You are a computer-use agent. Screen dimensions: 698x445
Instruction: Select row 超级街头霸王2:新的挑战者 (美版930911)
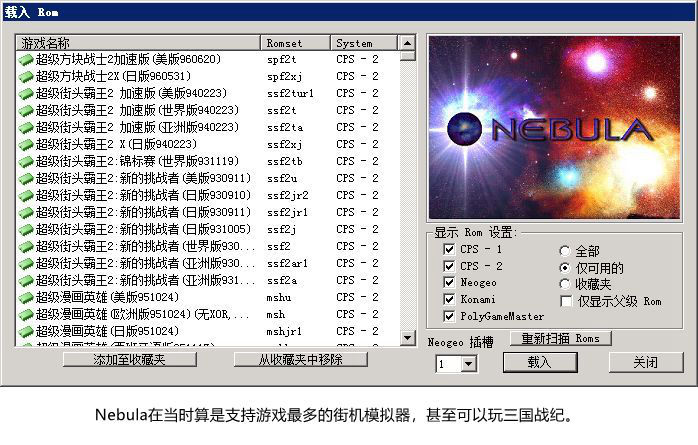coord(207,178)
